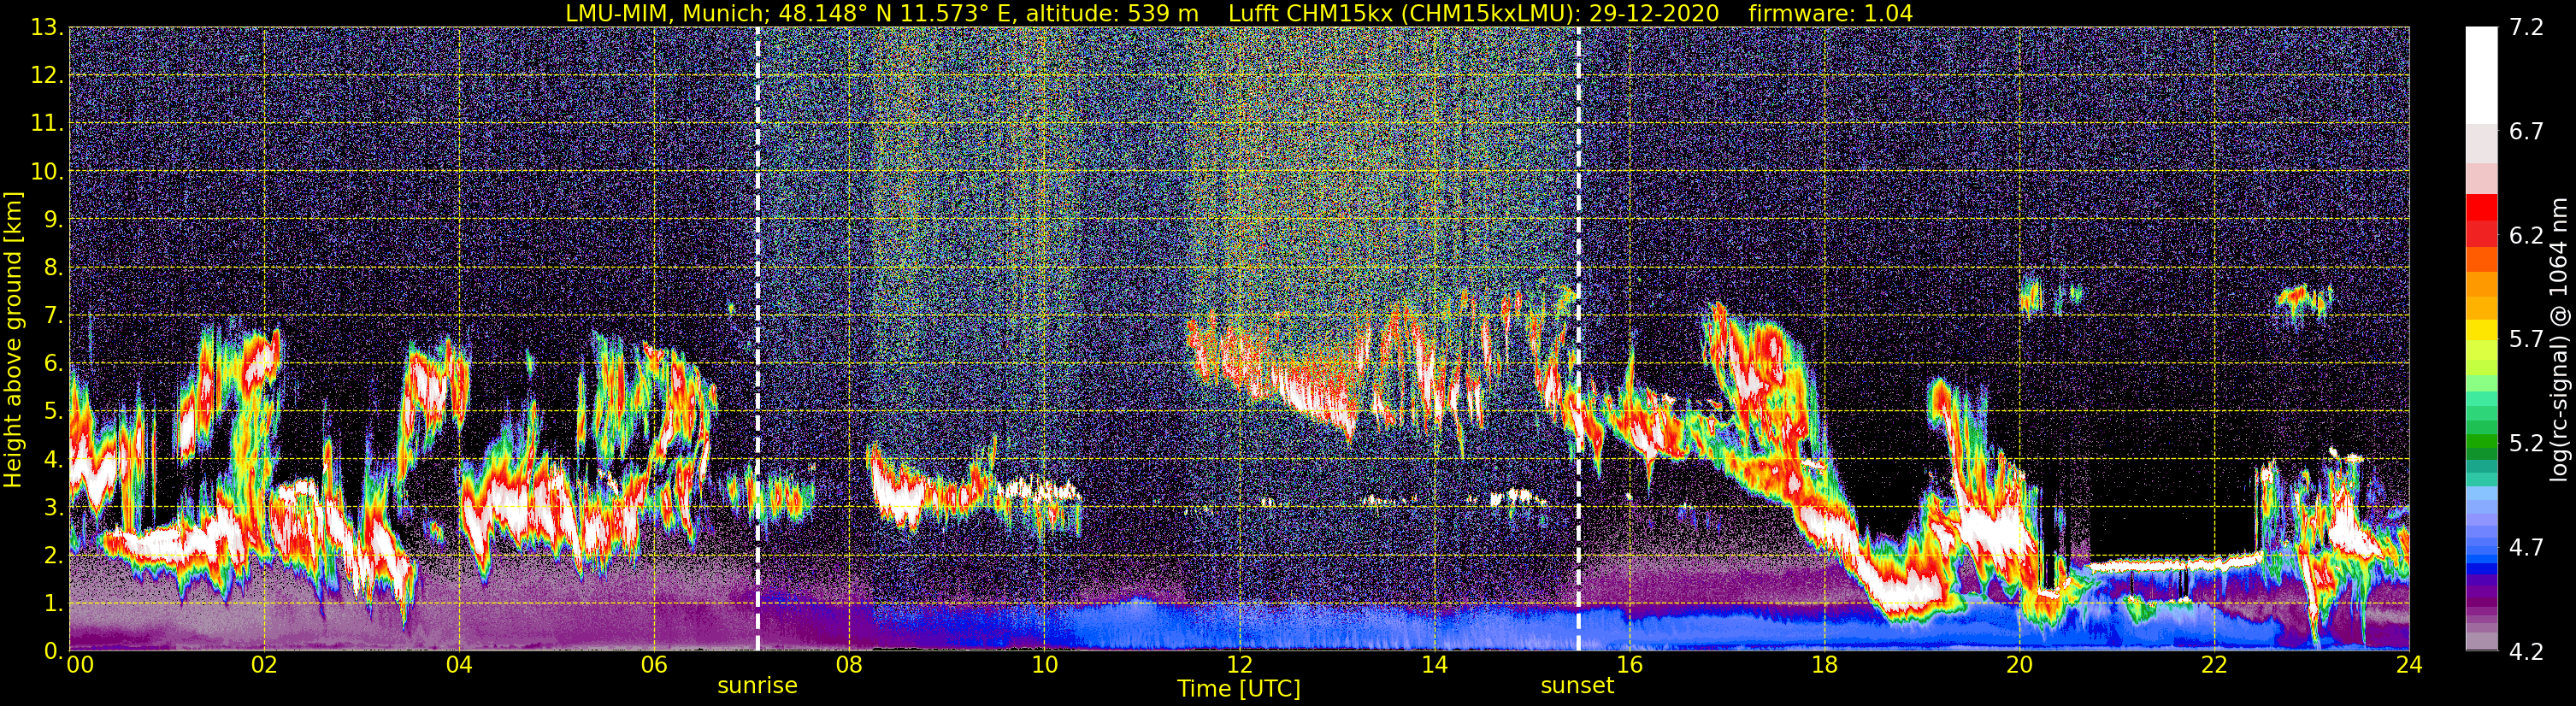Click height tick label '2.'

point(53,556)
